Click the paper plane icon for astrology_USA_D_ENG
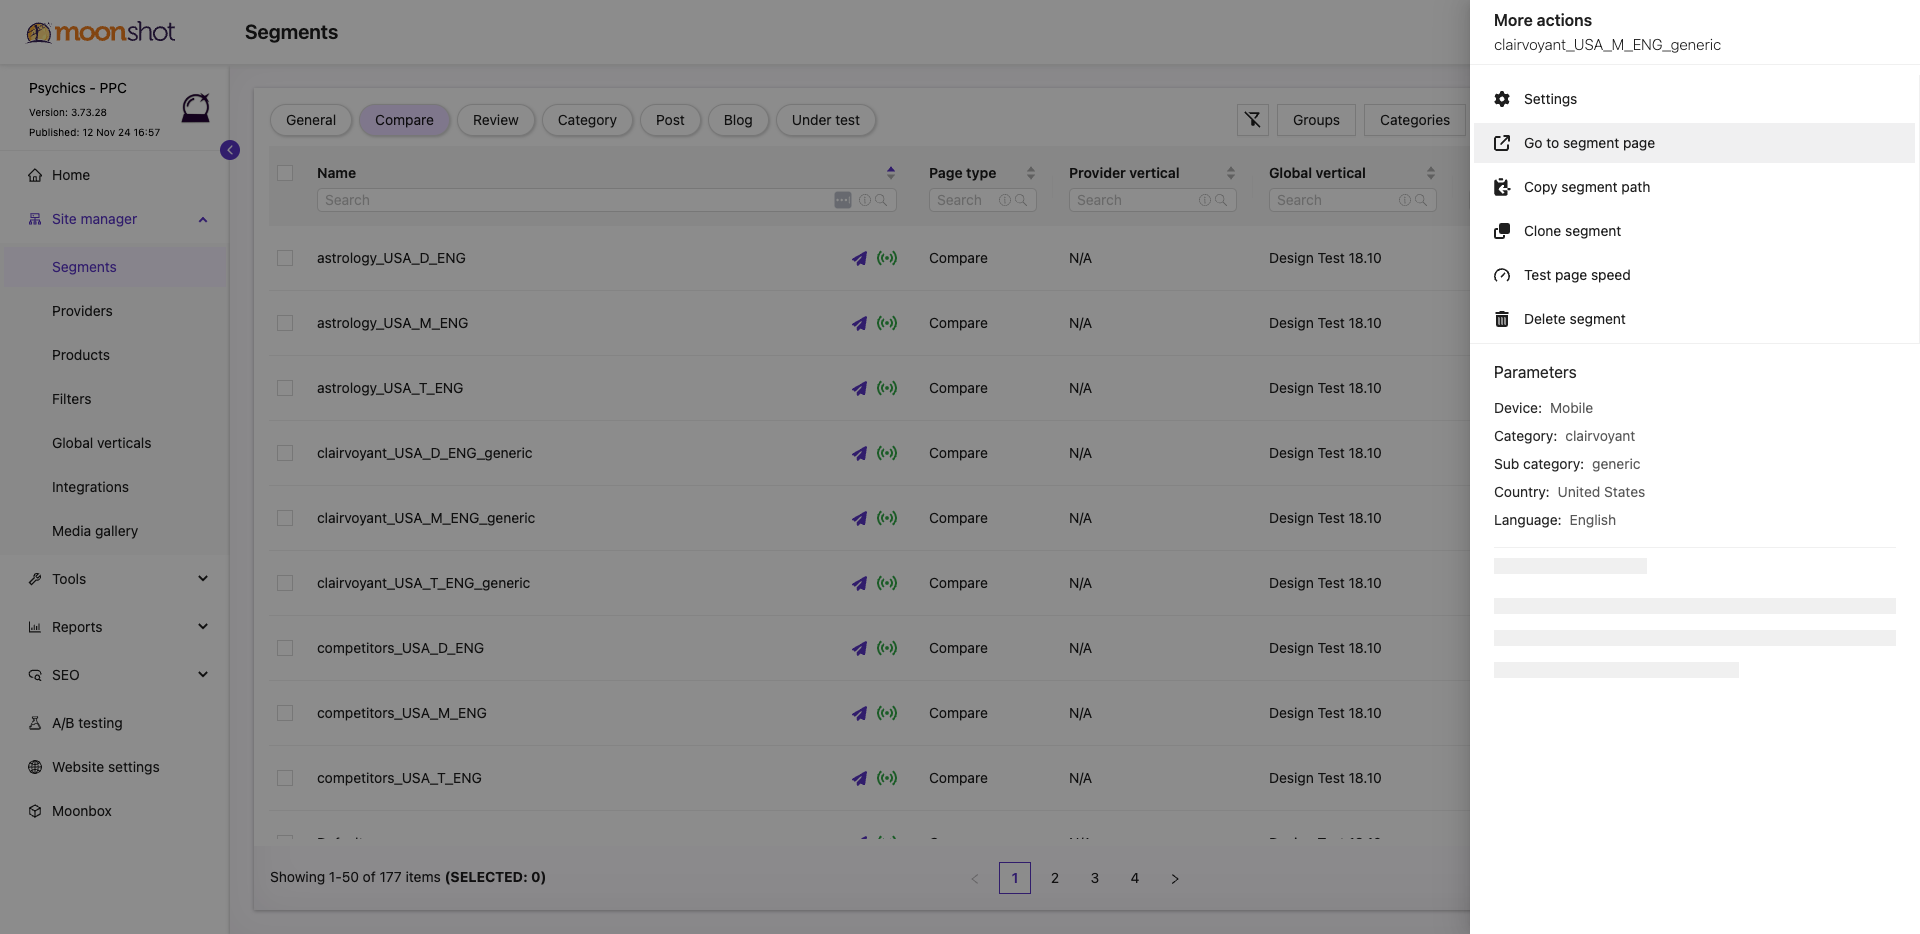The image size is (1920, 934). point(859,258)
